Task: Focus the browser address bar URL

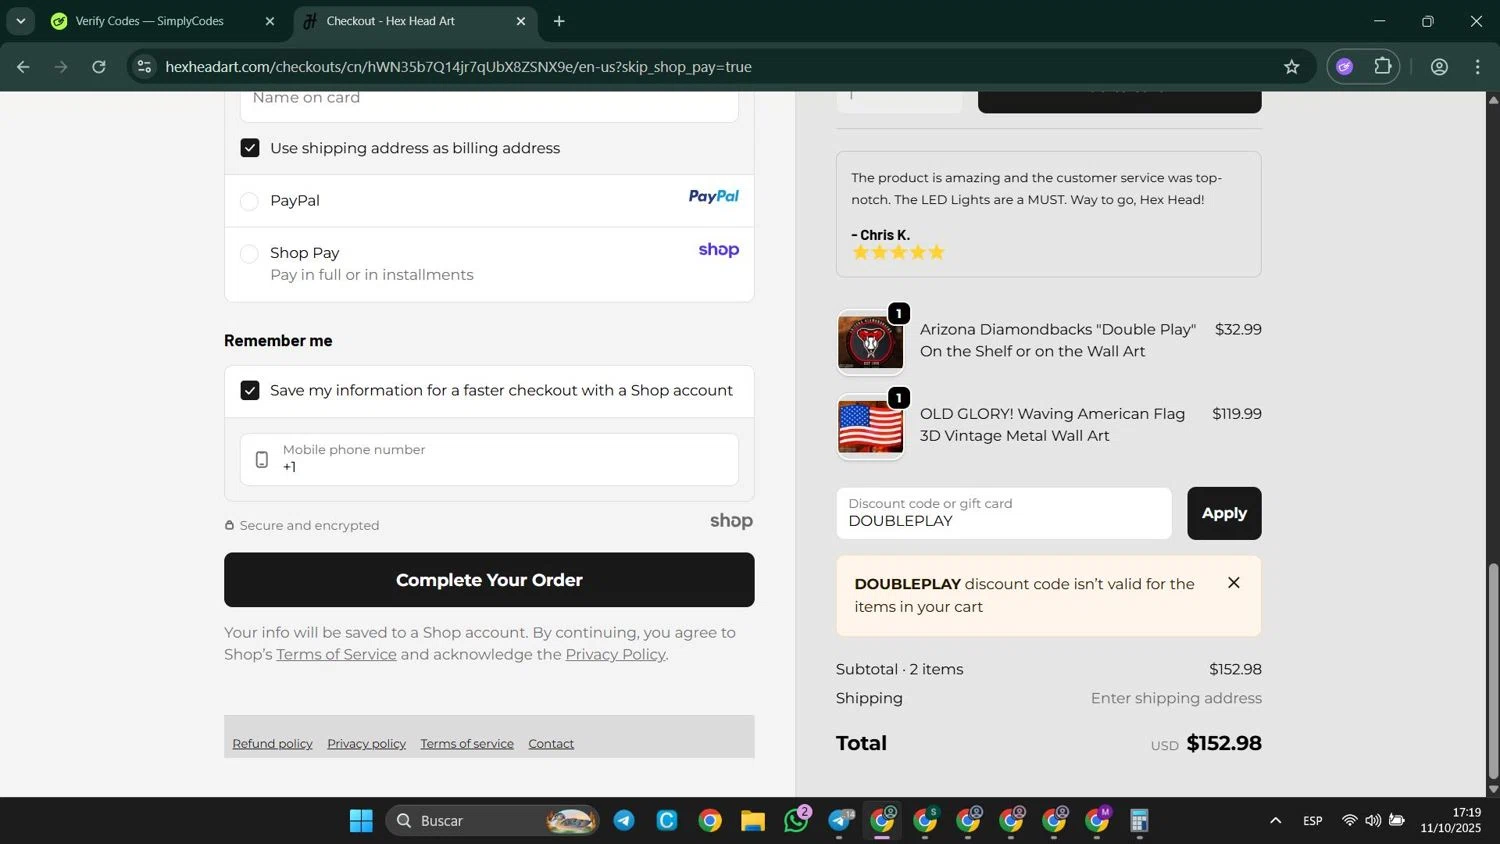Action: point(458,67)
